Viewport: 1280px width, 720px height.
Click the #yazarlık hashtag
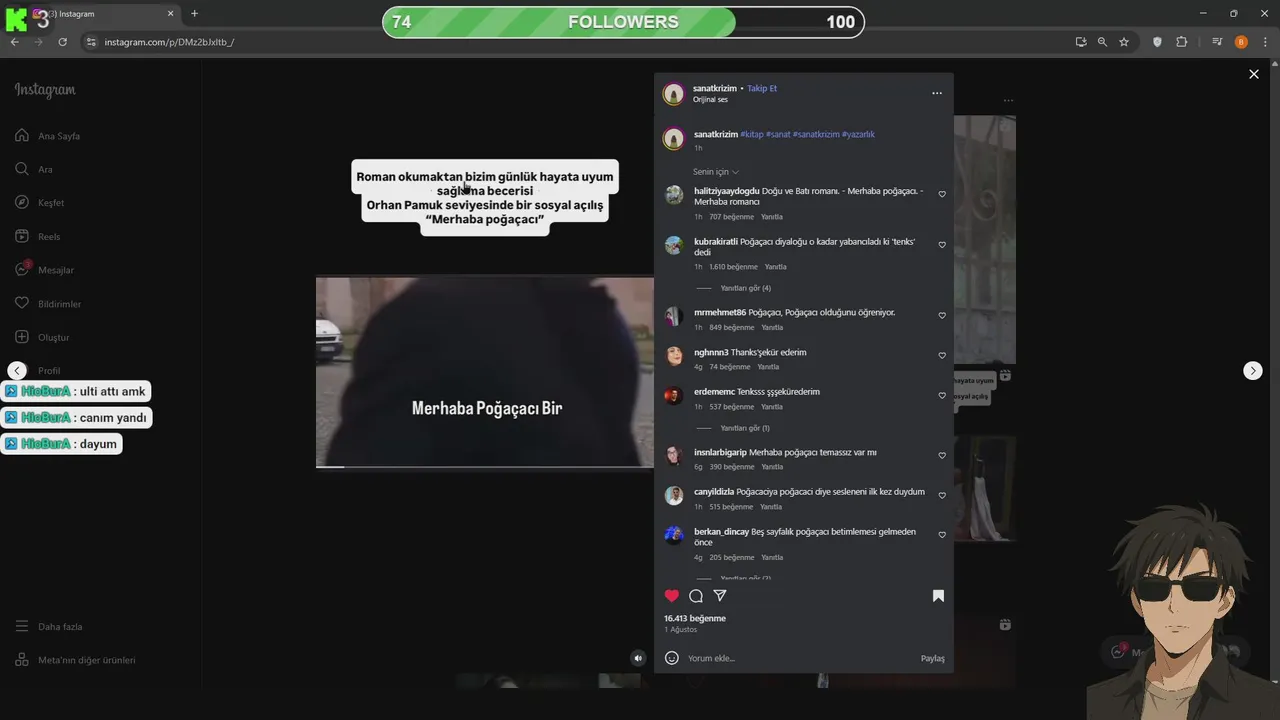pyautogui.click(x=858, y=134)
